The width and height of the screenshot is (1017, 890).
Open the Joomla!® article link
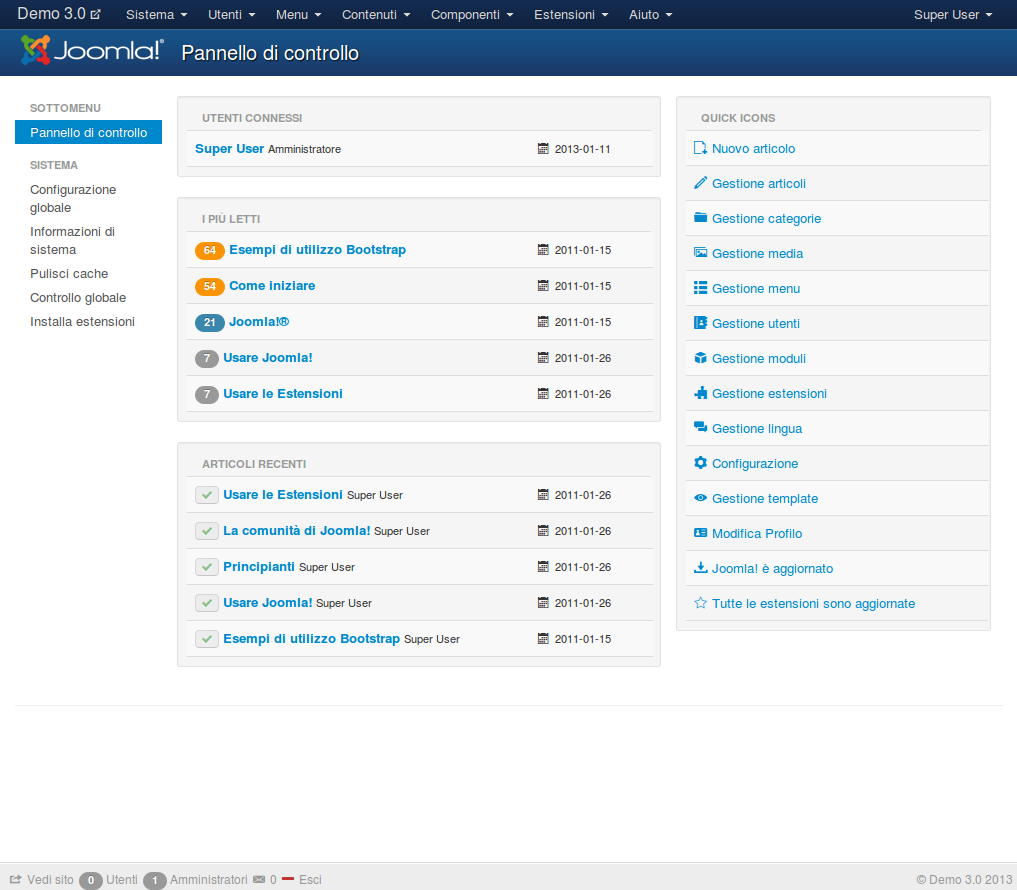coord(259,322)
